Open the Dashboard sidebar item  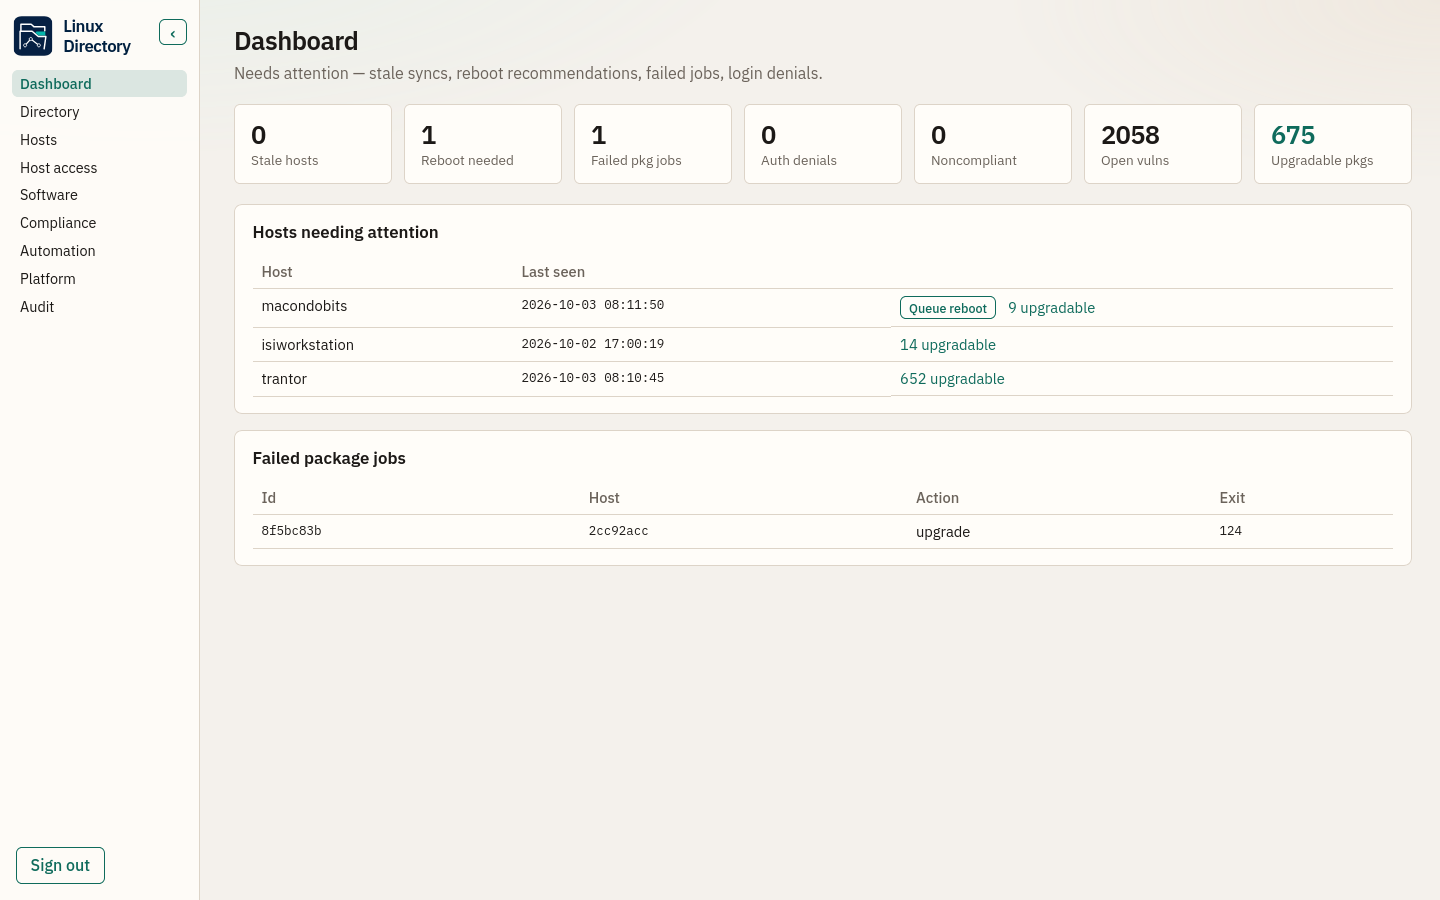coord(99,84)
